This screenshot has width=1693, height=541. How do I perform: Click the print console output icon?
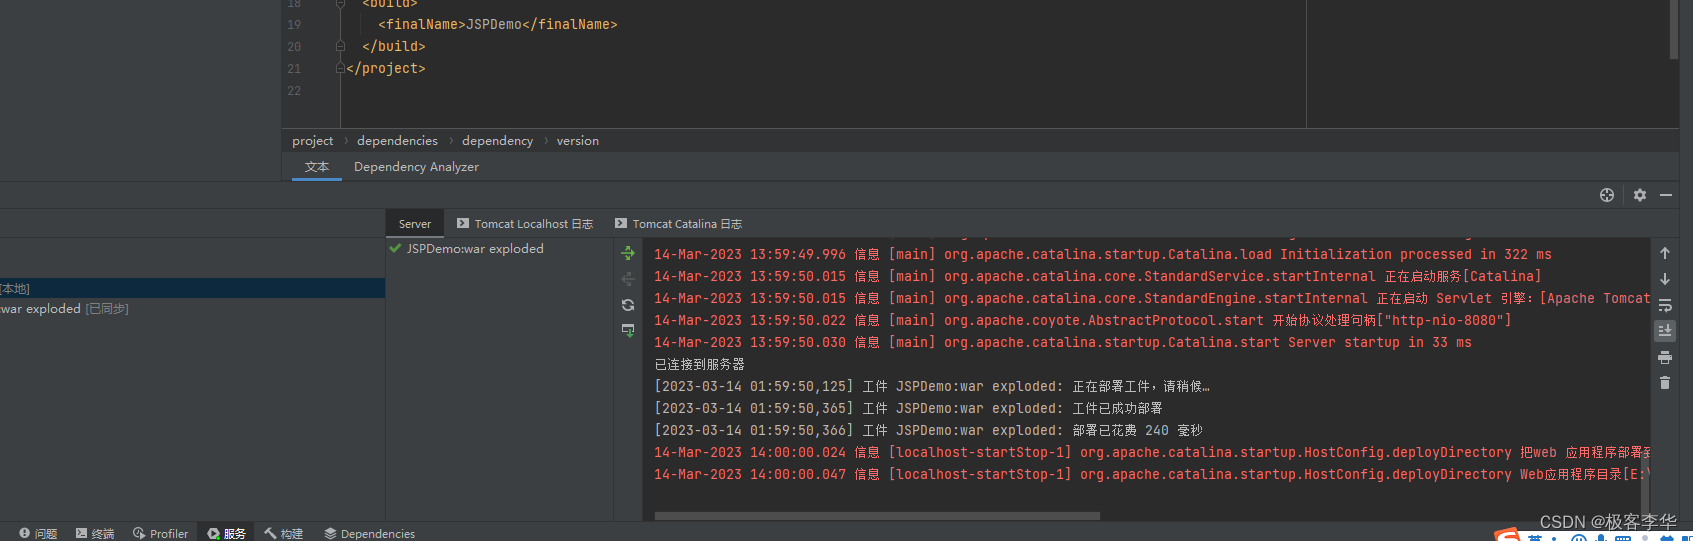coord(1665,357)
